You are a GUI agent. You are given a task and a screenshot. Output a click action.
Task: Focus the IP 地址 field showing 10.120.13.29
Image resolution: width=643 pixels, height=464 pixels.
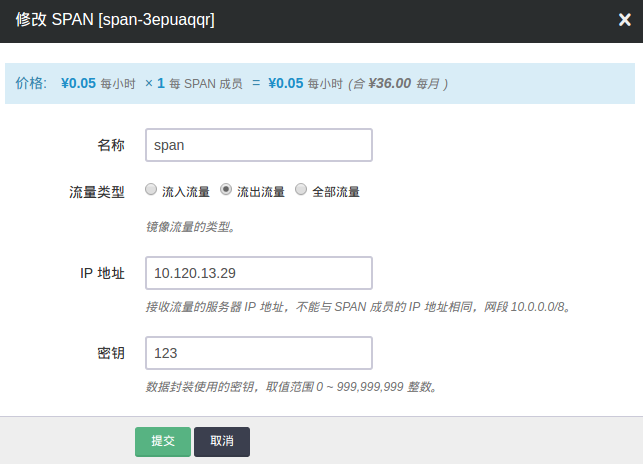pyautogui.click(x=258, y=273)
